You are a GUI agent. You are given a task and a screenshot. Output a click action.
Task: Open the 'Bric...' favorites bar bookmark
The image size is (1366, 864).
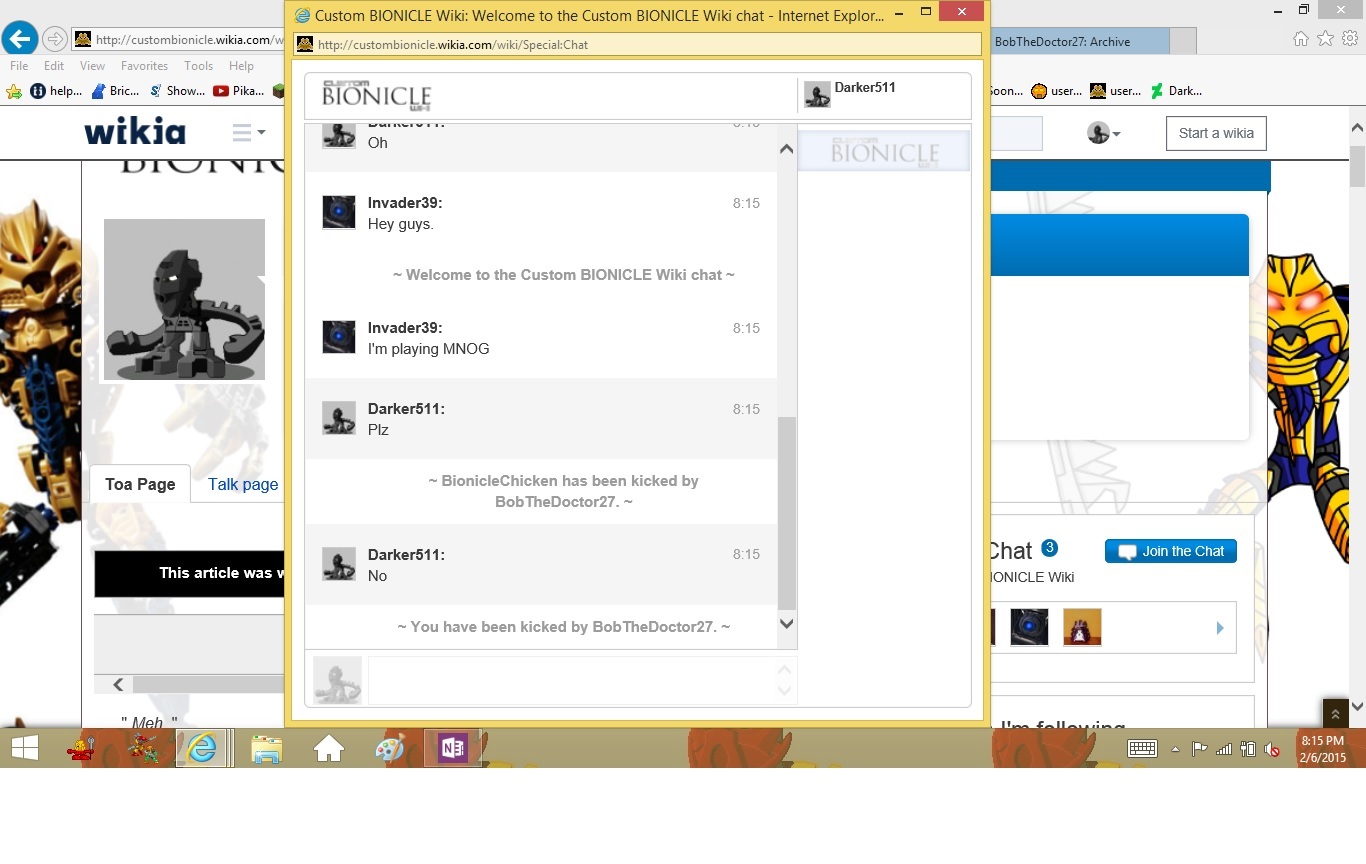pos(115,91)
